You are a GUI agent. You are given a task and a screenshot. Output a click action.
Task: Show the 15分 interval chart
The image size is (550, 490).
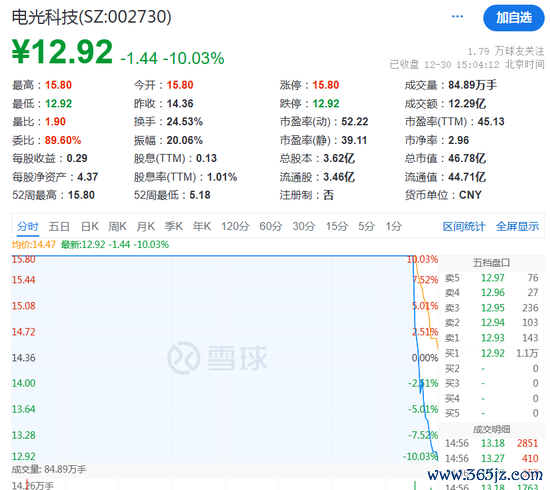coord(337,226)
